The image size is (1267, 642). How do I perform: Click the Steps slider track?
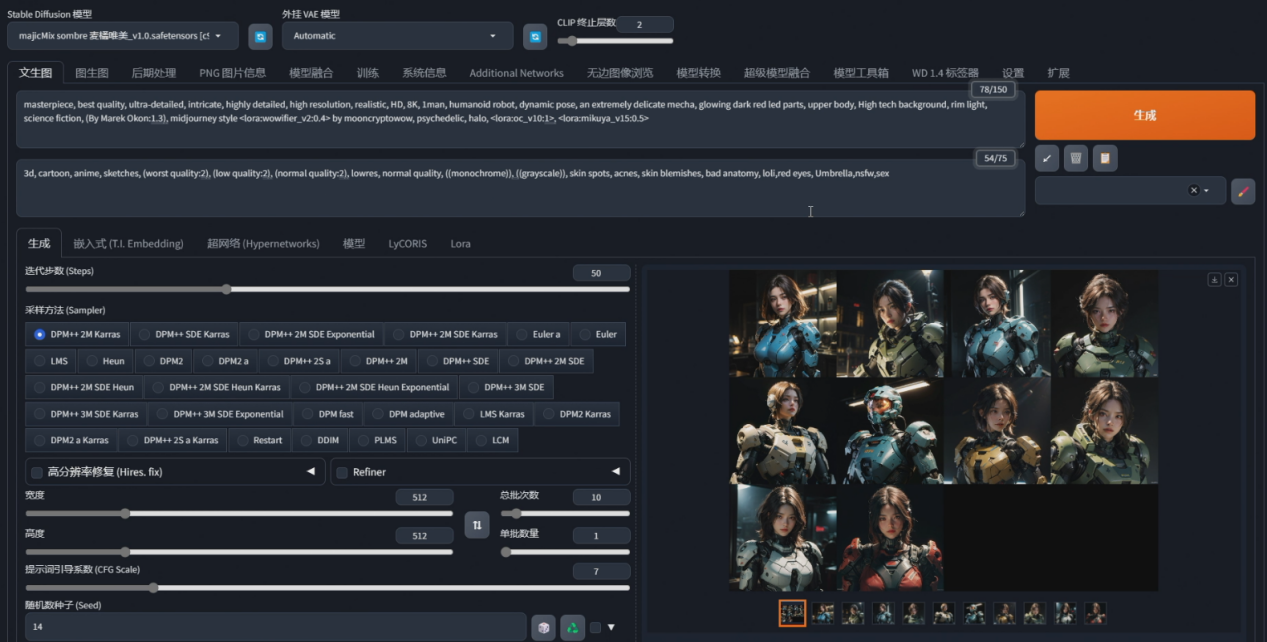tap(327, 289)
